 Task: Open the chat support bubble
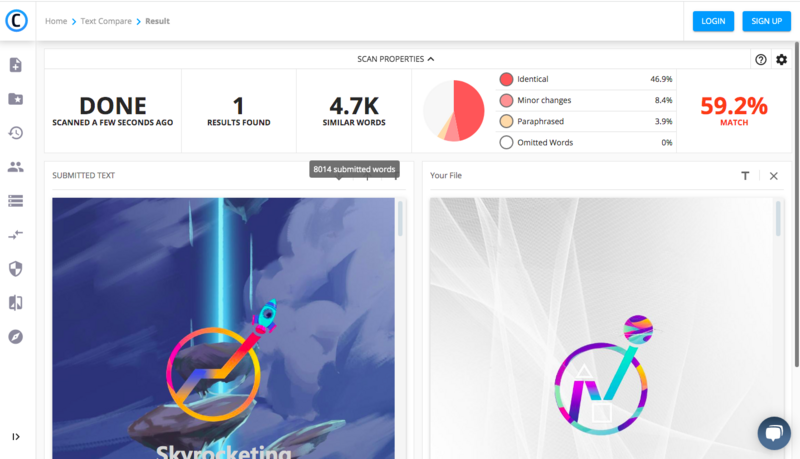pos(774,433)
